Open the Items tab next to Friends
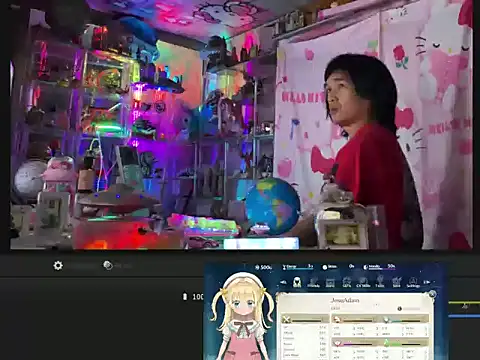 click(330, 282)
